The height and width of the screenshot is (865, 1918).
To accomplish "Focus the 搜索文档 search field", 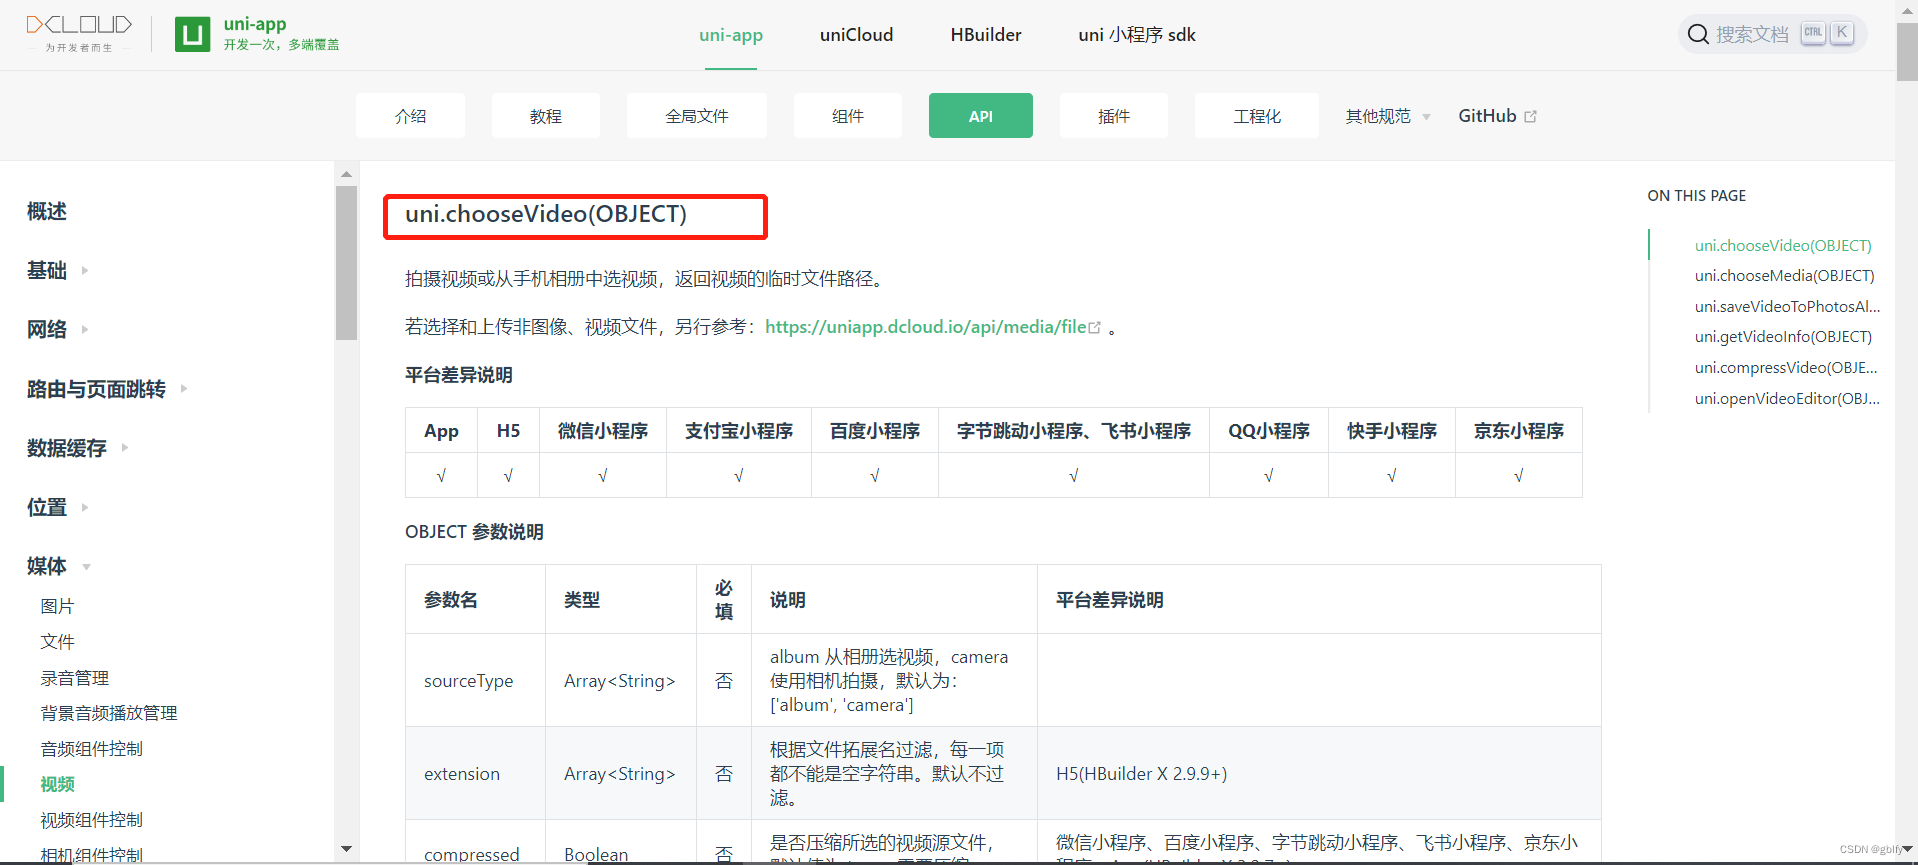I will [x=1772, y=34].
